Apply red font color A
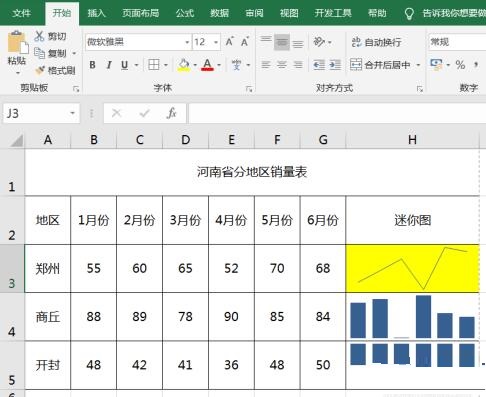 207,65
